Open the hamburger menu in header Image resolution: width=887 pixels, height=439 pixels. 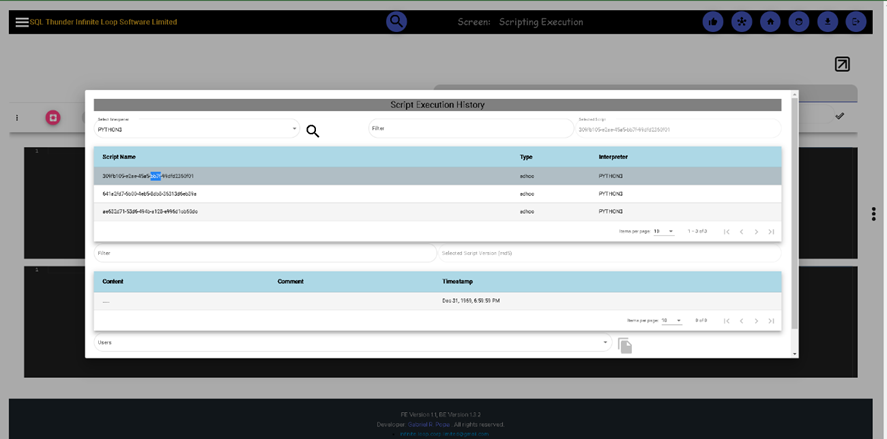pos(22,22)
